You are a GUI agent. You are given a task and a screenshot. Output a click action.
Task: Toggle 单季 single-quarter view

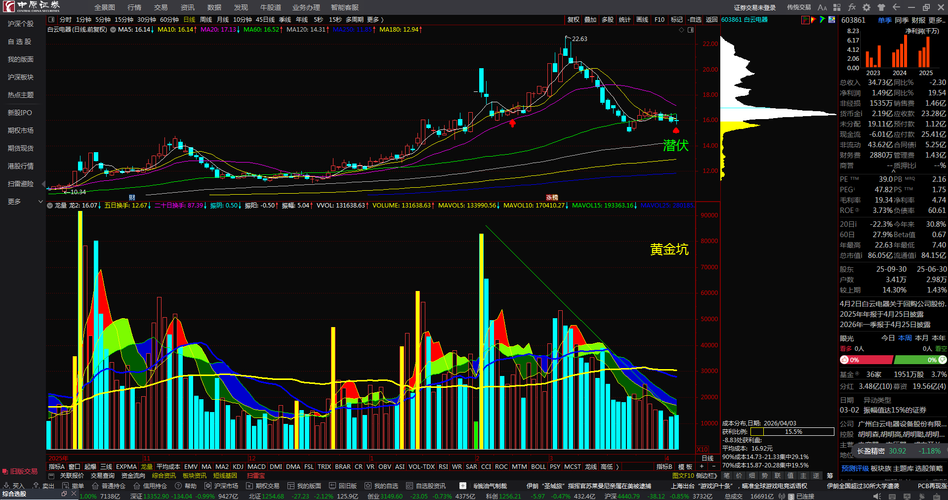[885, 19]
